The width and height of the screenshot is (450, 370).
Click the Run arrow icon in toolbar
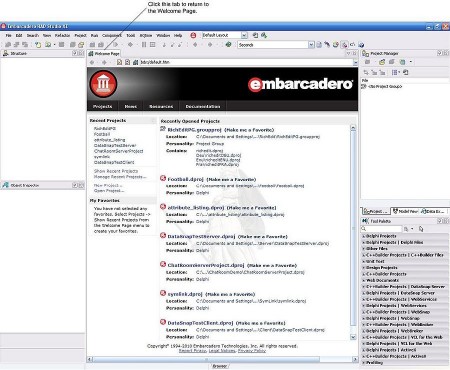116,44
